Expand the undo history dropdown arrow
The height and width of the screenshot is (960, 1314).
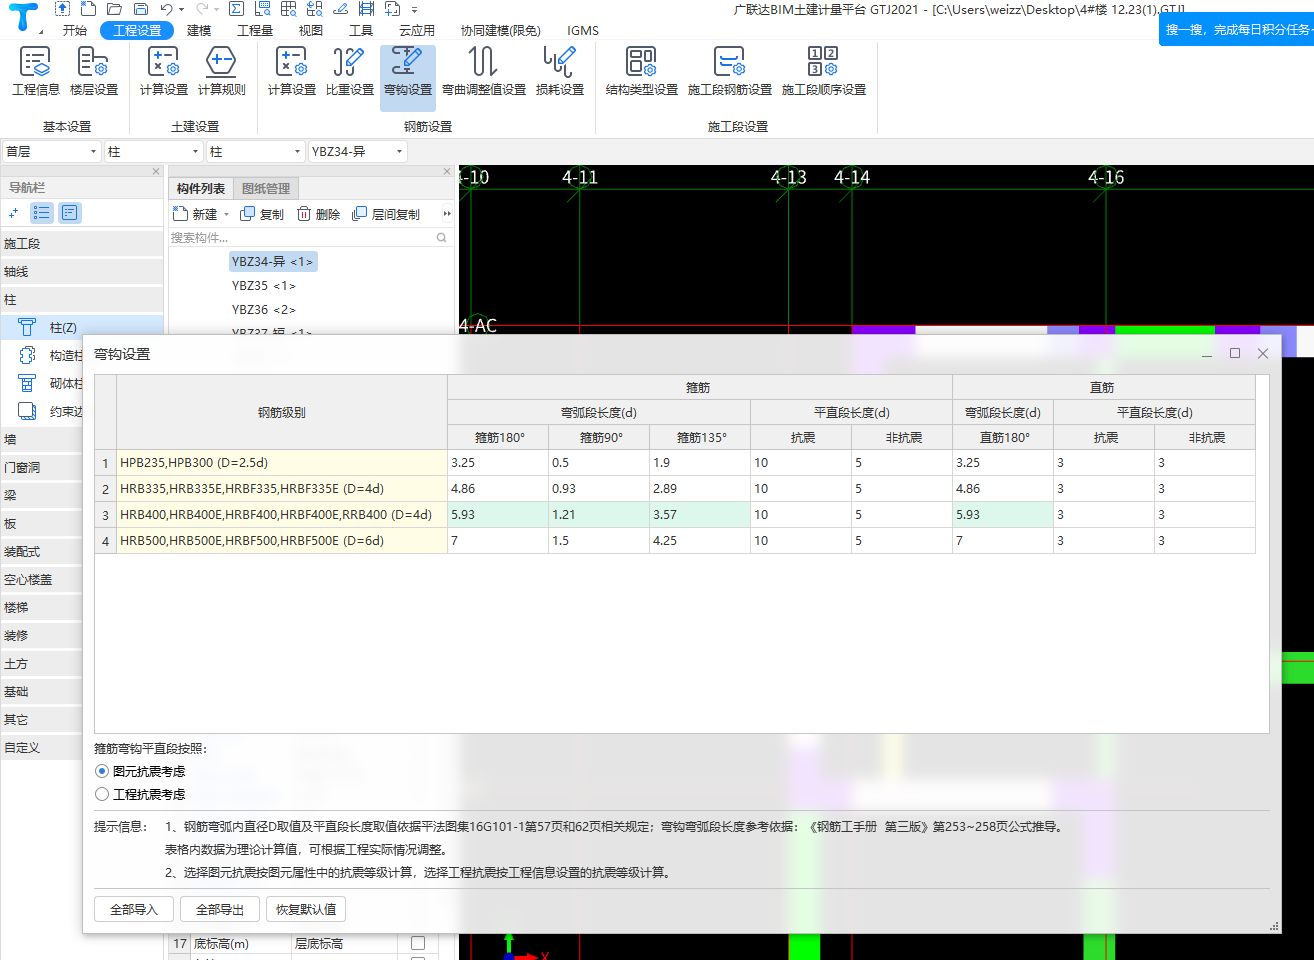point(181,10)
